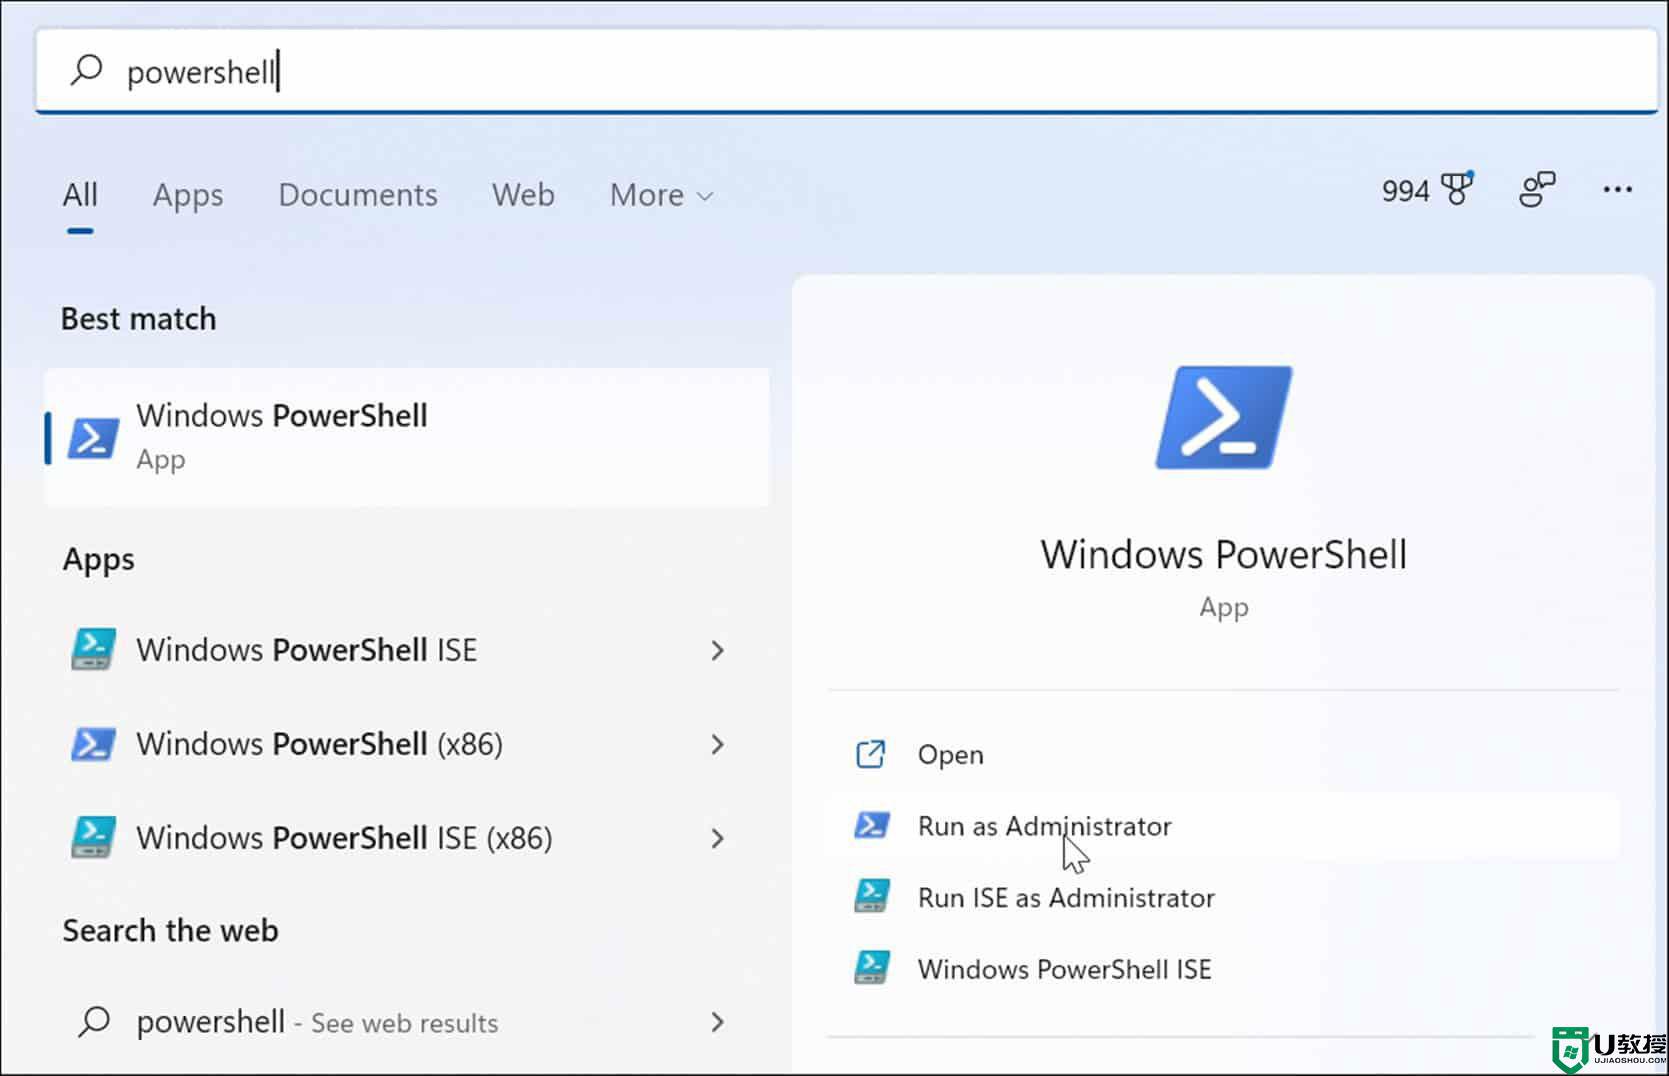Image resolution: width=1669 pixels, height=1076 pixels.
Task: Switch to the Apps tab
Action: (188, 194)
